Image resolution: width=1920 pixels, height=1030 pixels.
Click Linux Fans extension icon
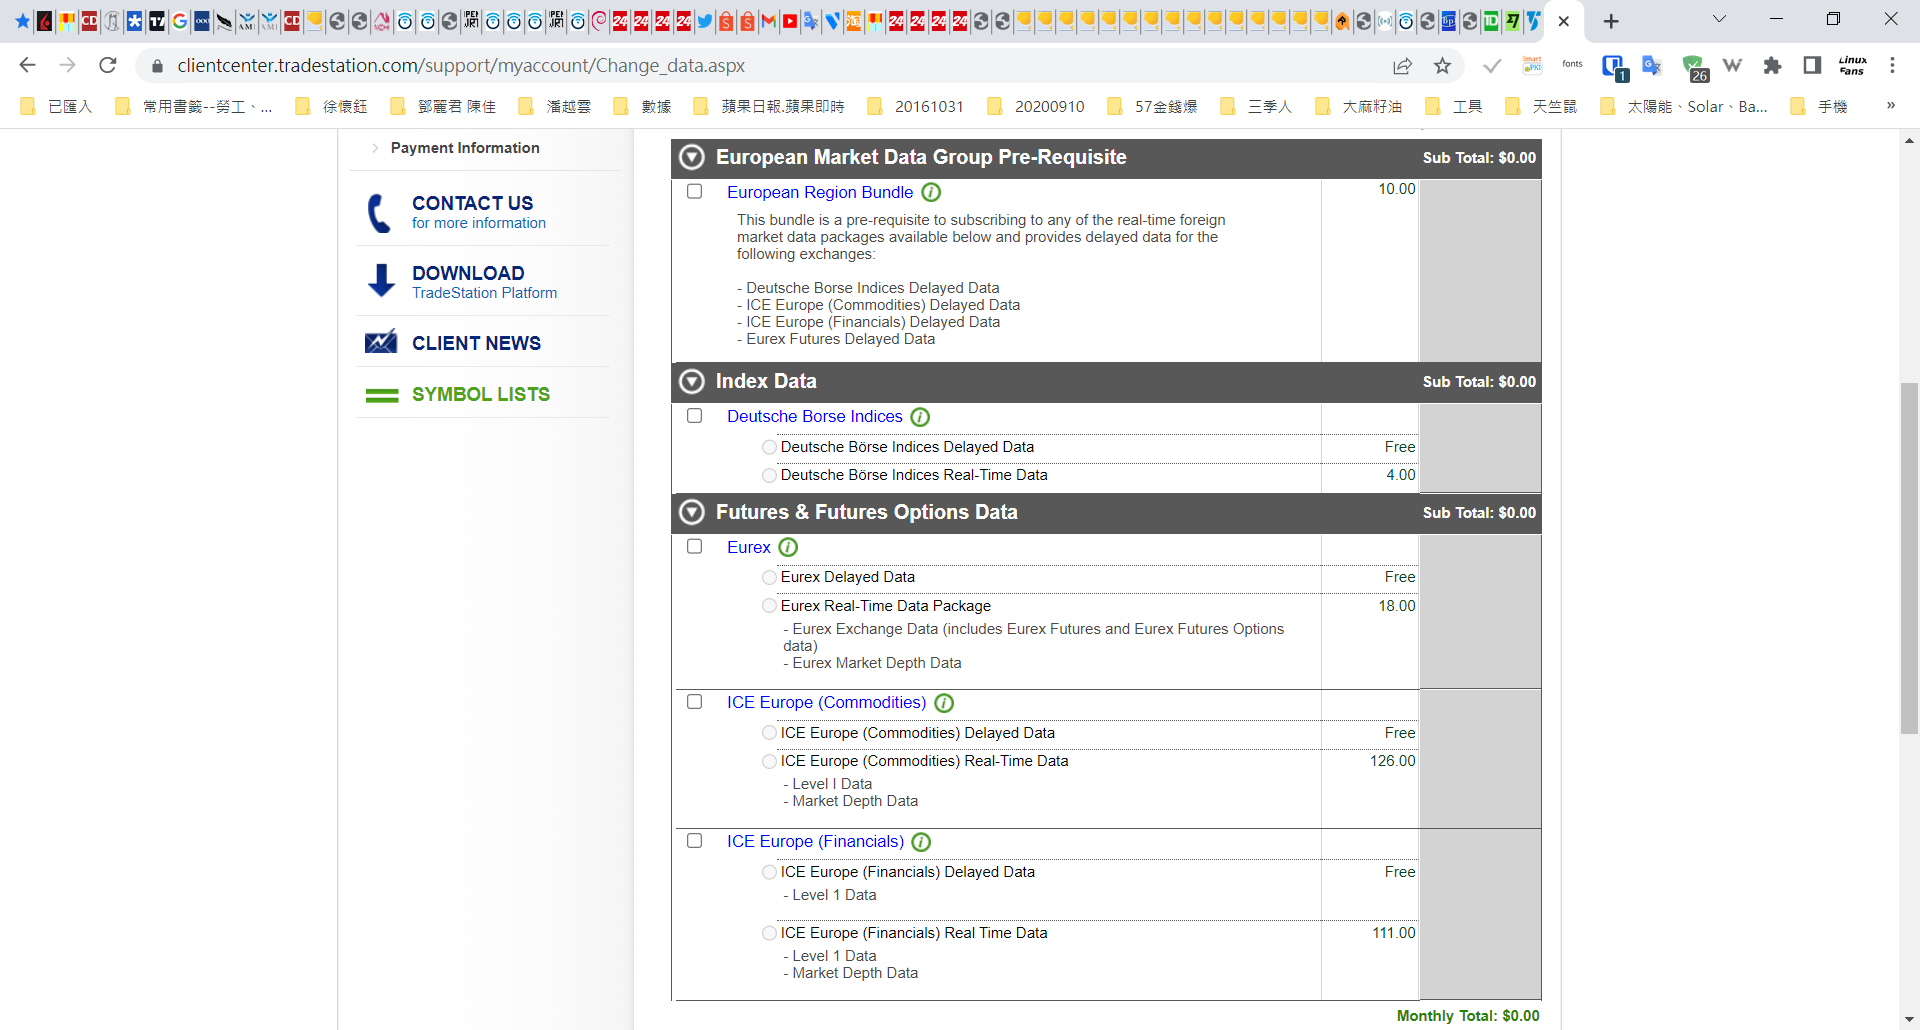[x=1852, y=65]
